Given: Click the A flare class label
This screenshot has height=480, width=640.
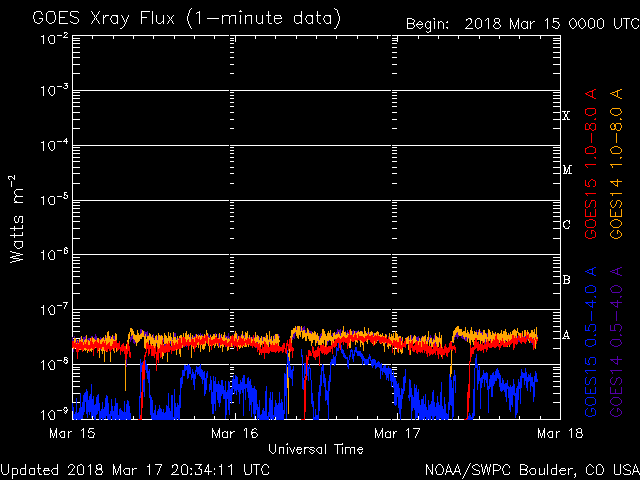Looking at the screenshot, I should (566, 335).
